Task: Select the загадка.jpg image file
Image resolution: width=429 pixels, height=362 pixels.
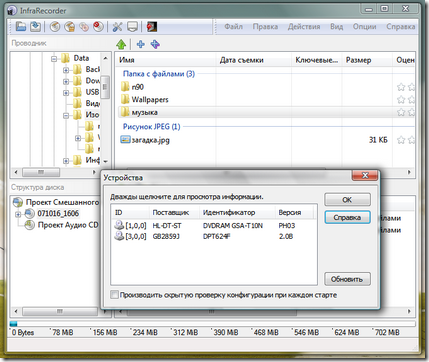Action: click(145, 140)
